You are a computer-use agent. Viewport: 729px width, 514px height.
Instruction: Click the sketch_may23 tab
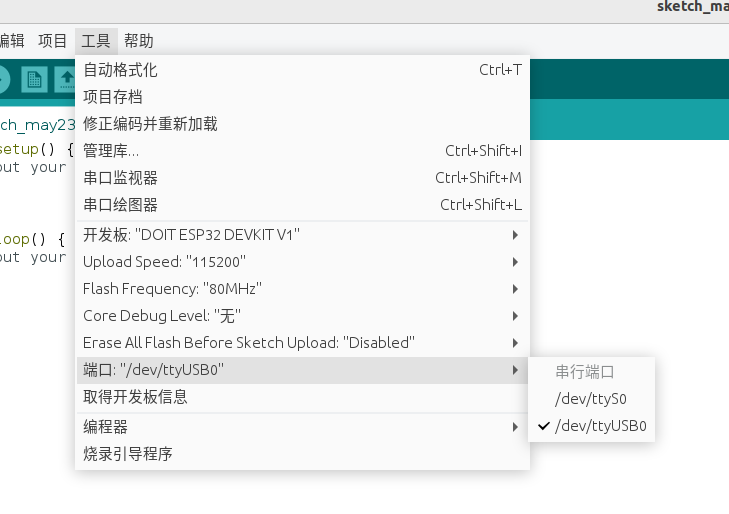tap(37, 125)
